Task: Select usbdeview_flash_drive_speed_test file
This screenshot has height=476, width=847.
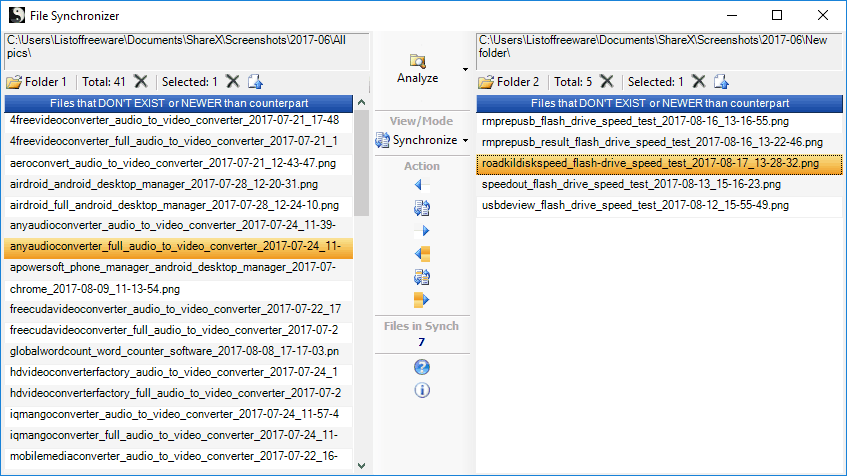Action: (x=660, y=206)
